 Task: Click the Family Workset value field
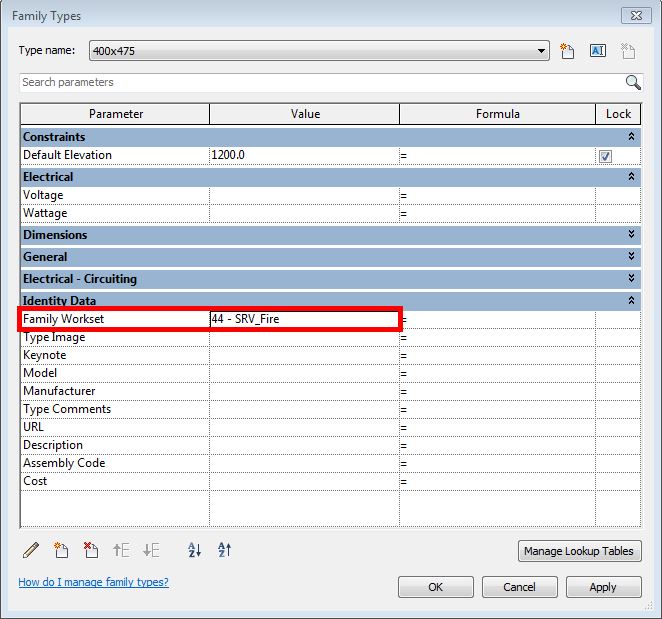point(304,319)
